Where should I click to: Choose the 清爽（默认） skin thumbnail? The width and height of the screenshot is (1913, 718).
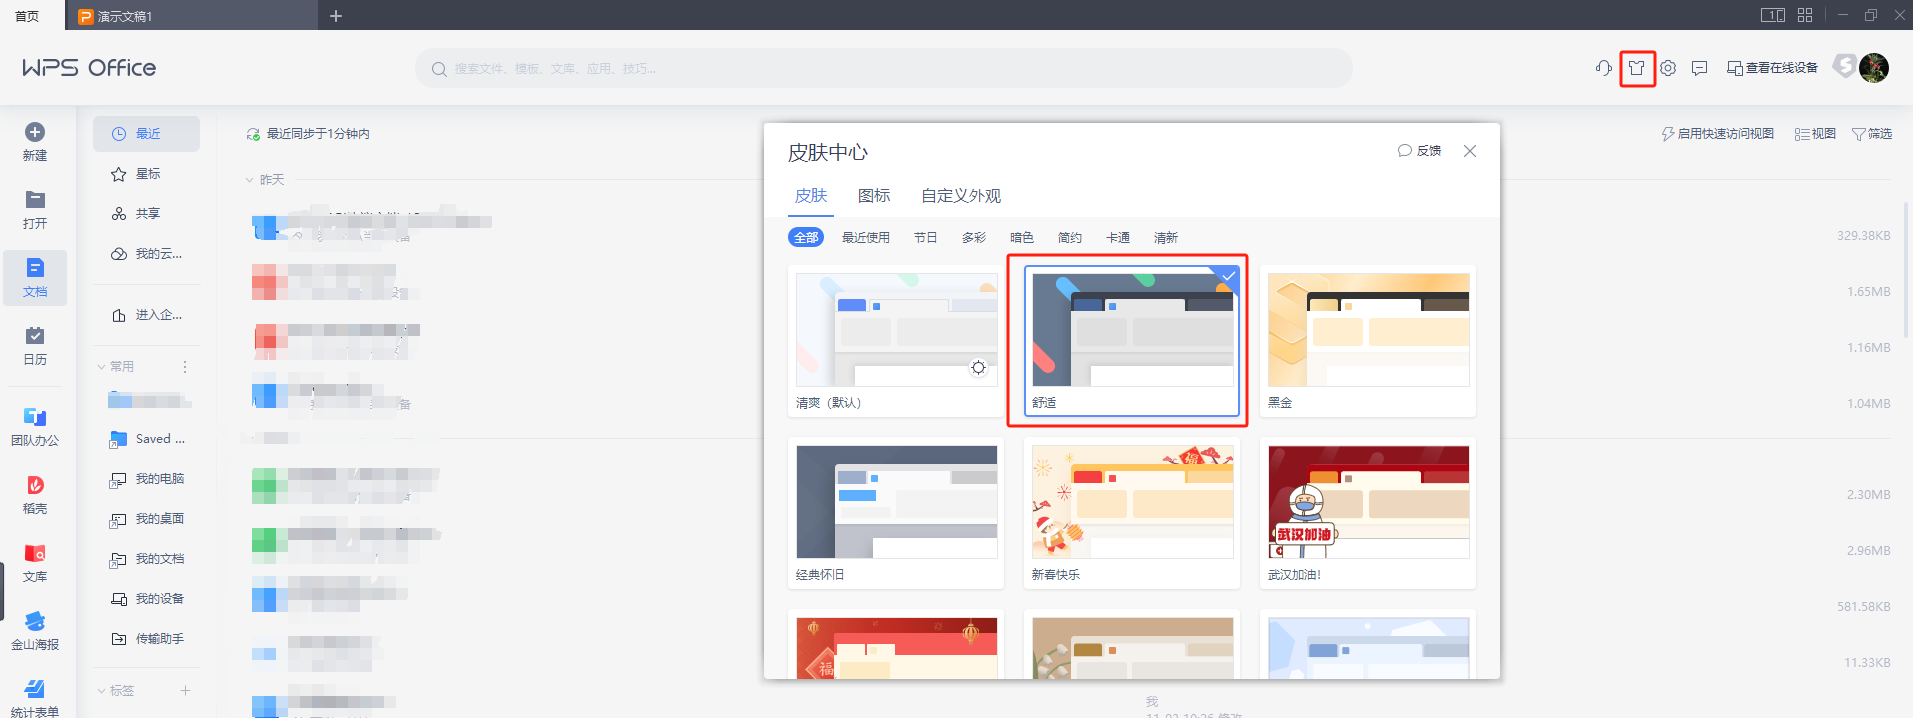tap(896, 341)
